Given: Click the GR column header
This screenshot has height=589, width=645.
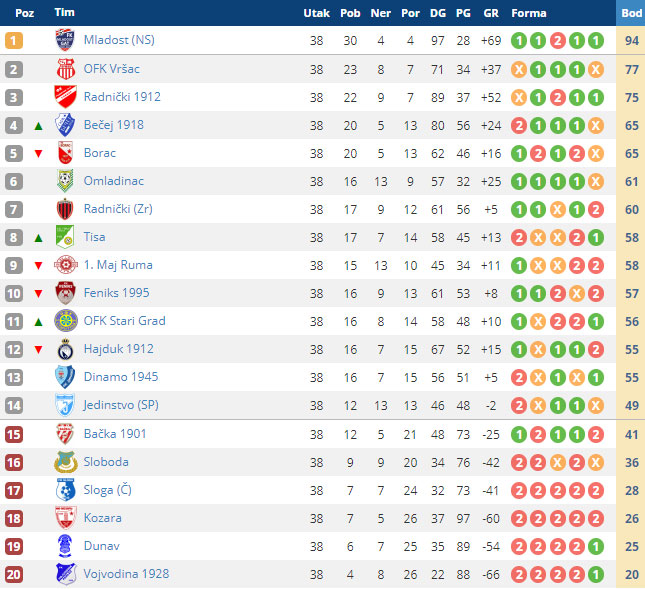Looking at the screenshot, I should point(491,13).
